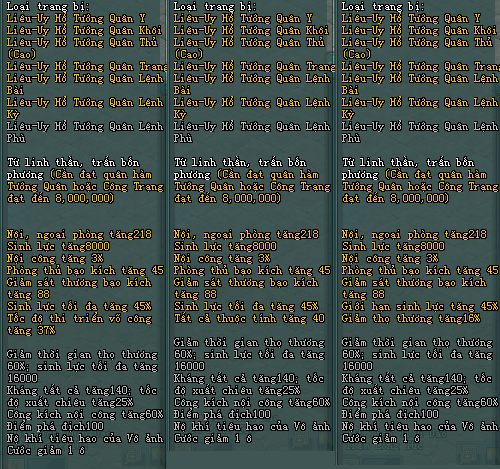This screenshot has height=469, width=500.
Task: Click the faint magnifier icon under the middle tooltip
Action: pos(301,439)
